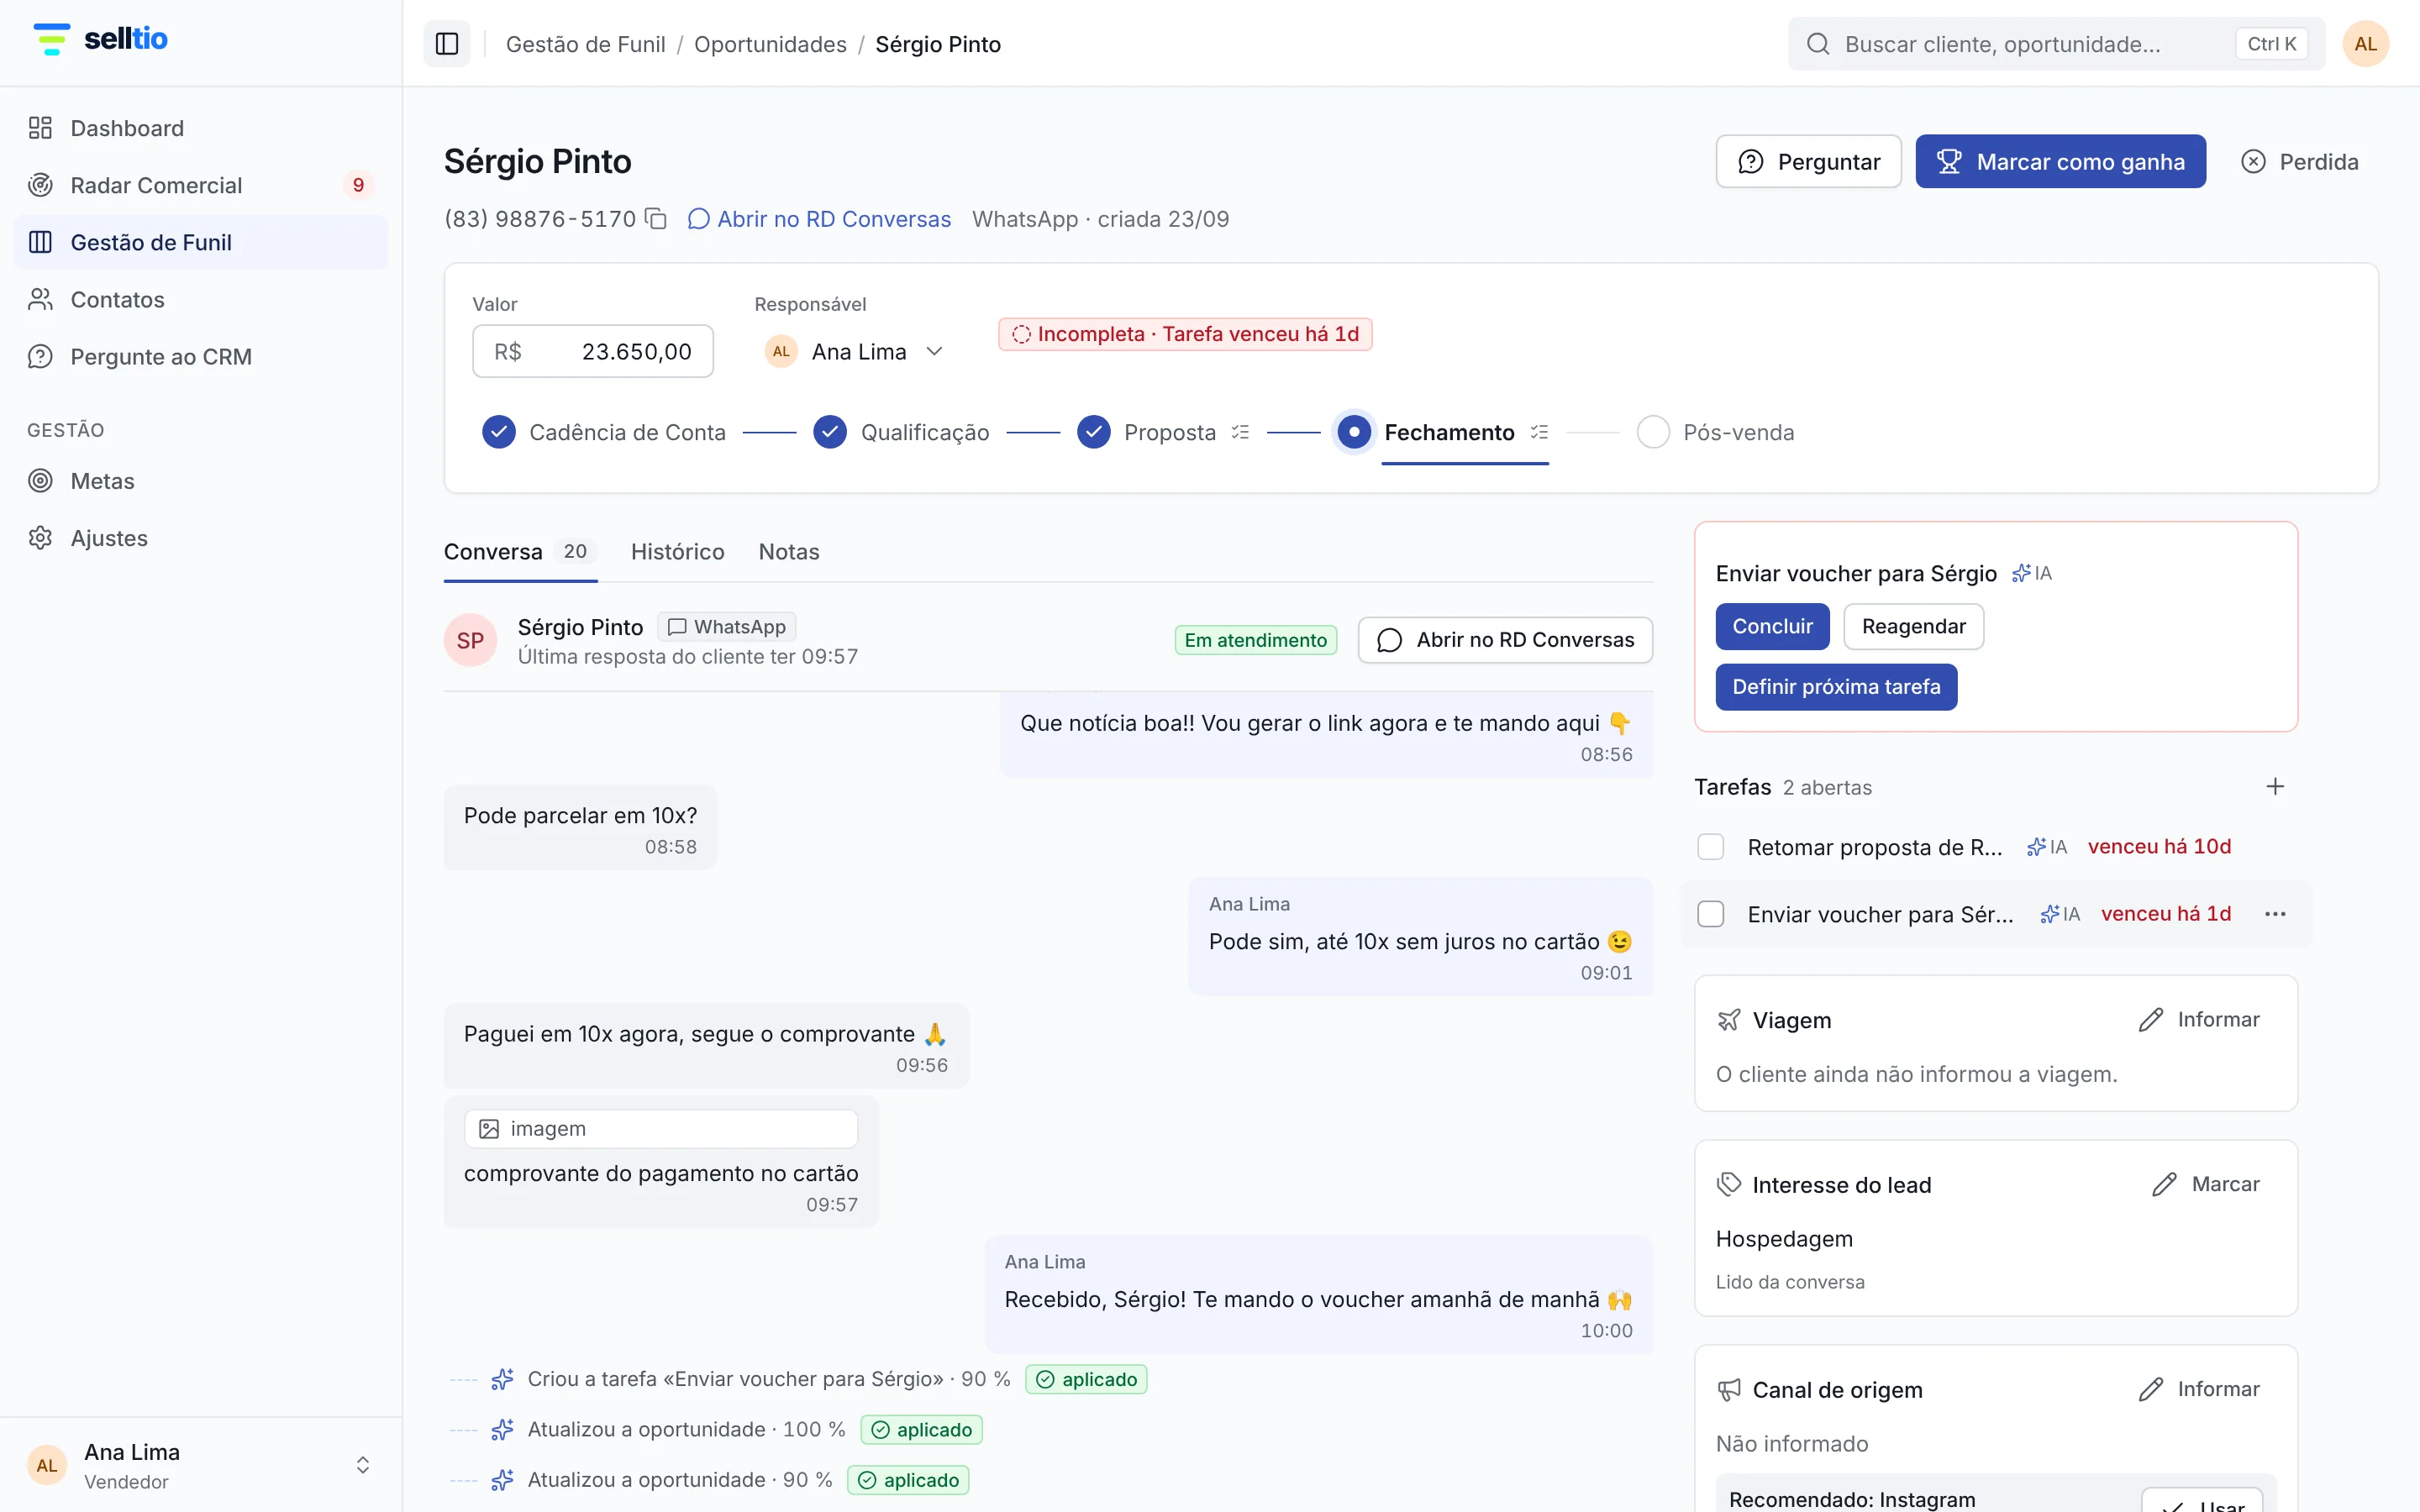Expand the Ana Lima Vendedor account switcher
The width and height of the screenshot is (2420, 1512).
coord(201,1465)
